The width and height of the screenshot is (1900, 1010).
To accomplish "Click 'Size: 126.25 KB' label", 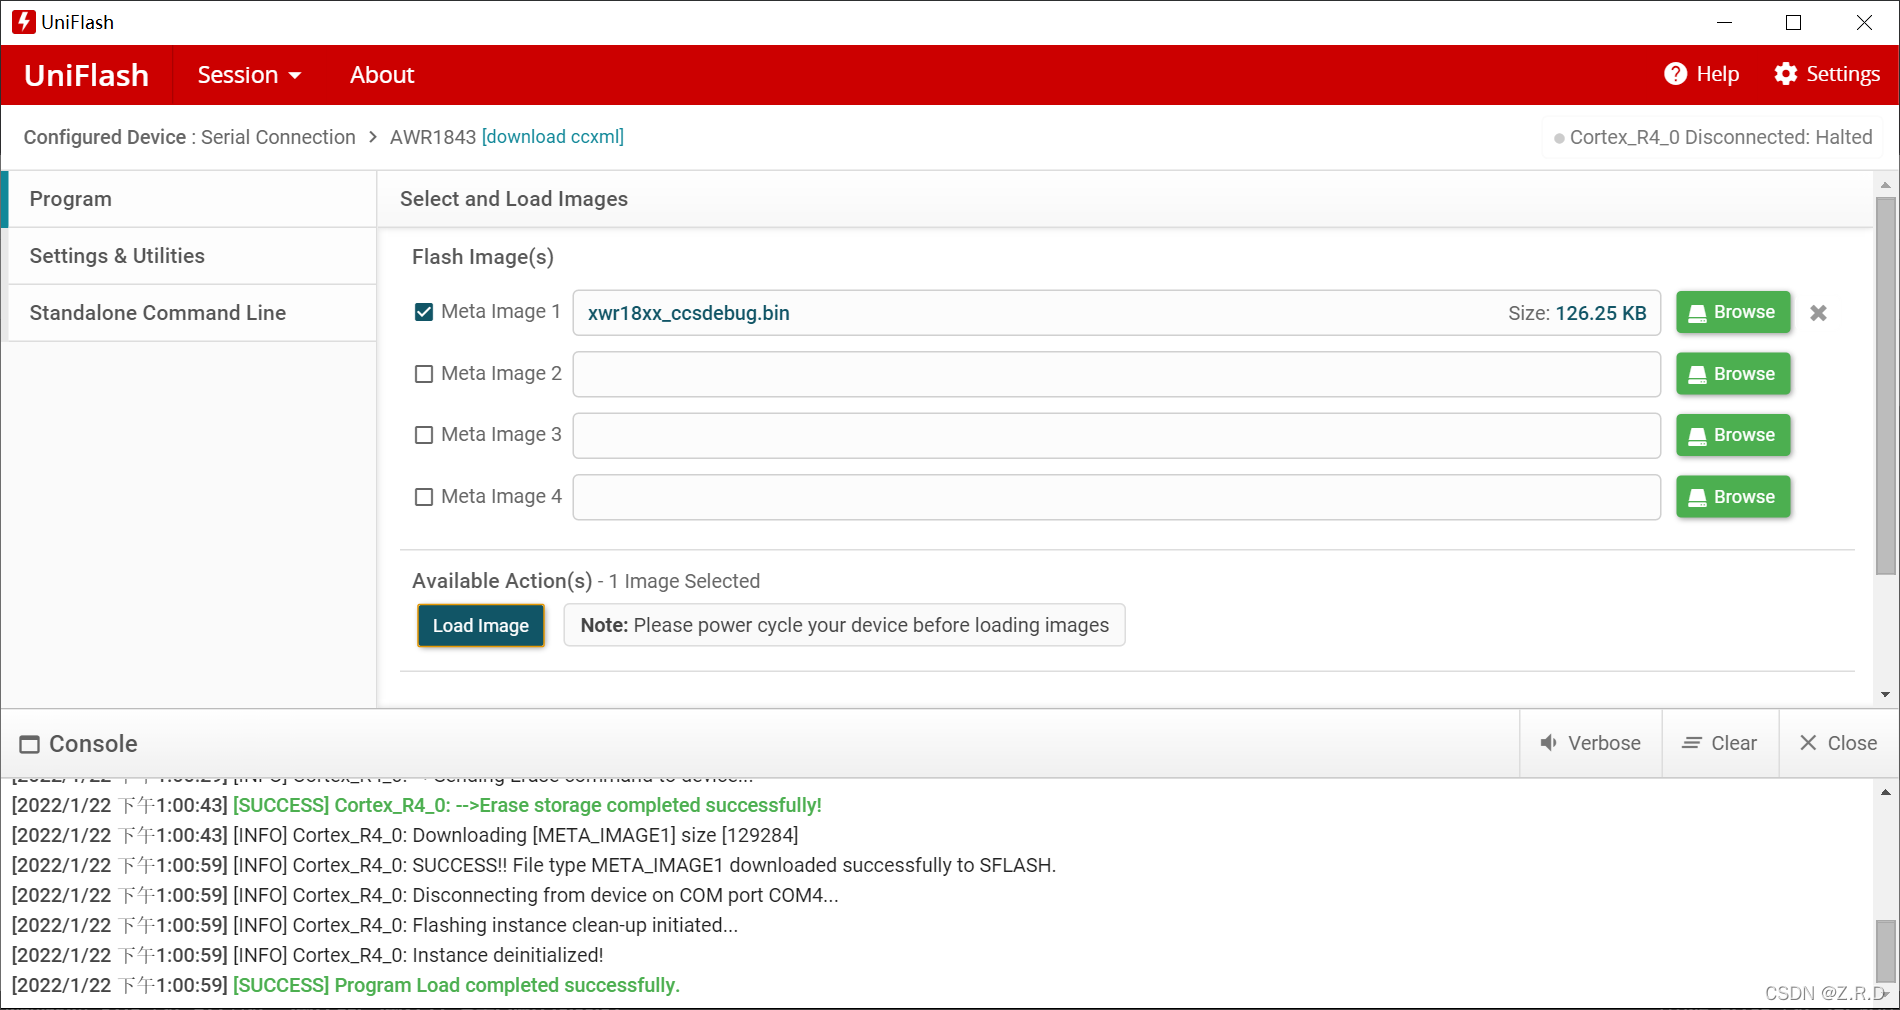I will (x=1577, y=313).
